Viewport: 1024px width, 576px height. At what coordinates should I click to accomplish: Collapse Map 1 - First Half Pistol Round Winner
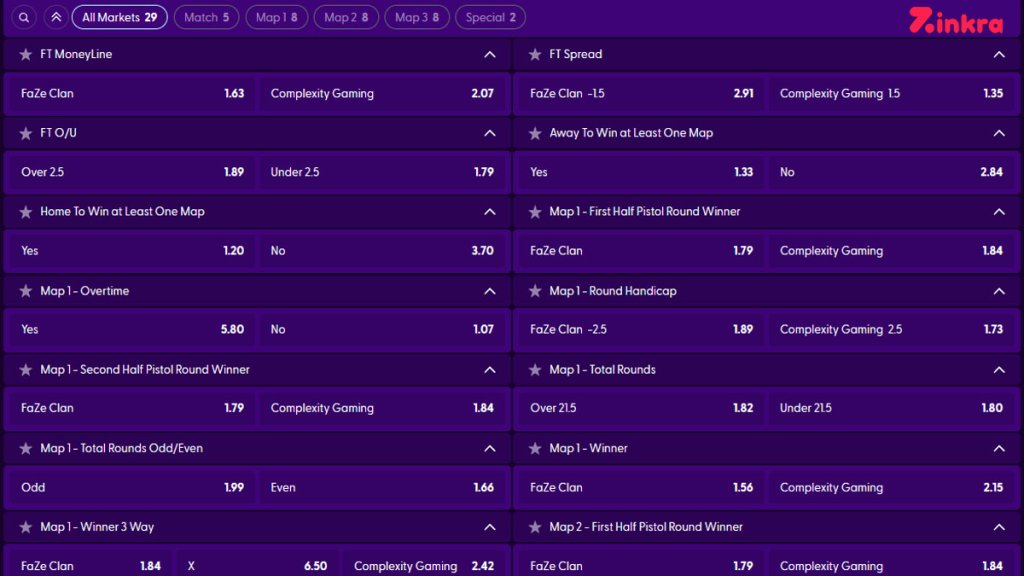[999, 212]
